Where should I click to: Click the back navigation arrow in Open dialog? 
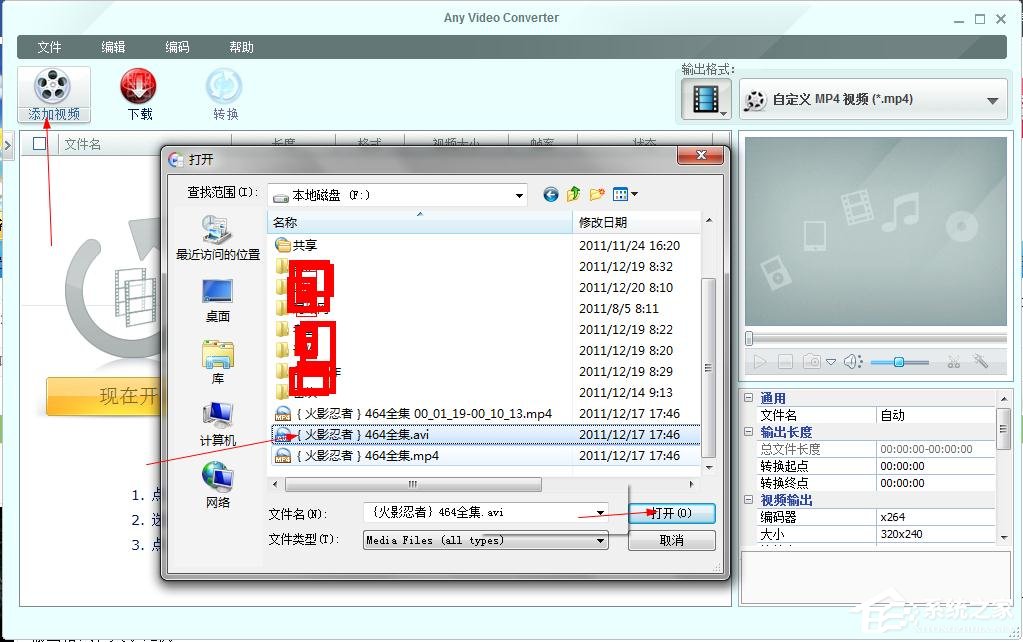[x=550, y=194]
